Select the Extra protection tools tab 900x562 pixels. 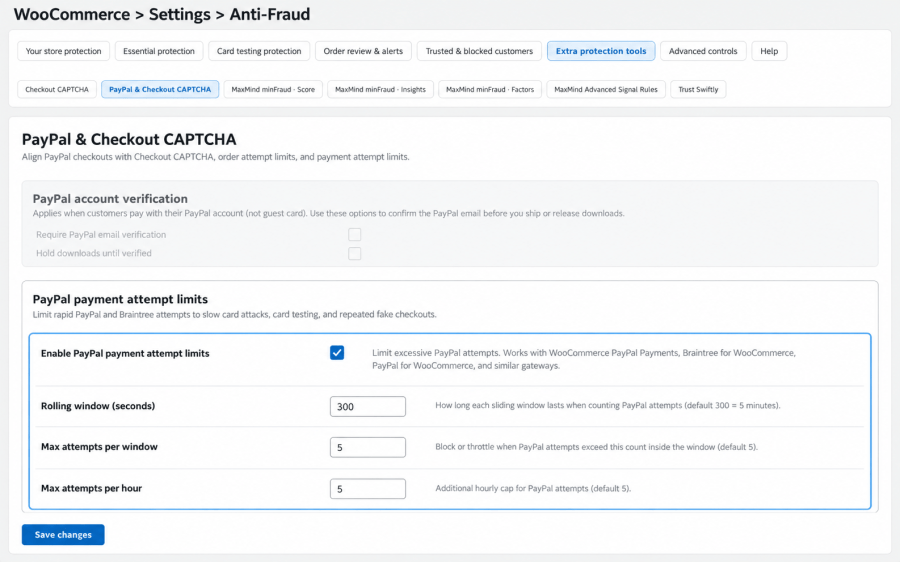point(601,51)
